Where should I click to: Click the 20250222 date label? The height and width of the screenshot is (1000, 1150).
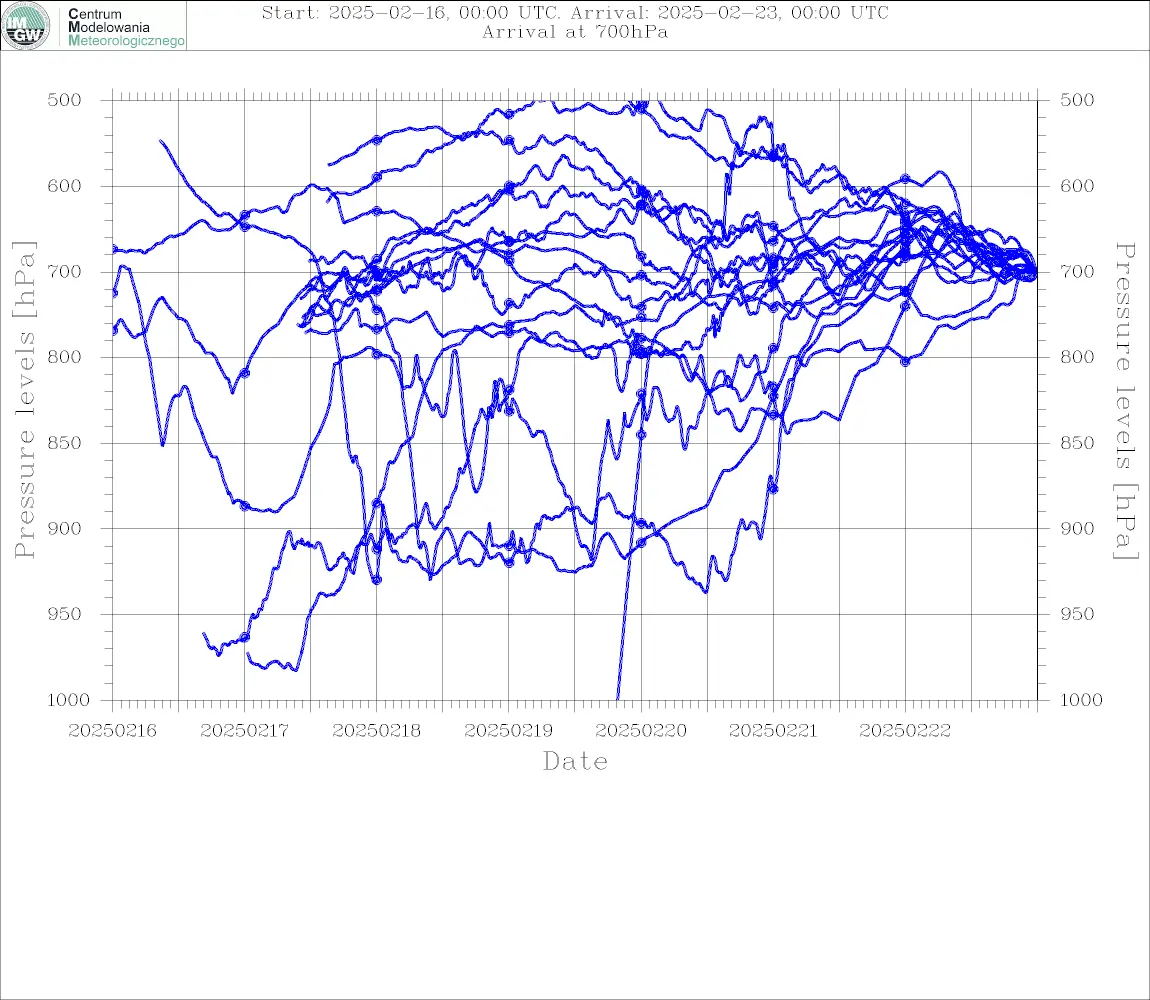point(905,731)
